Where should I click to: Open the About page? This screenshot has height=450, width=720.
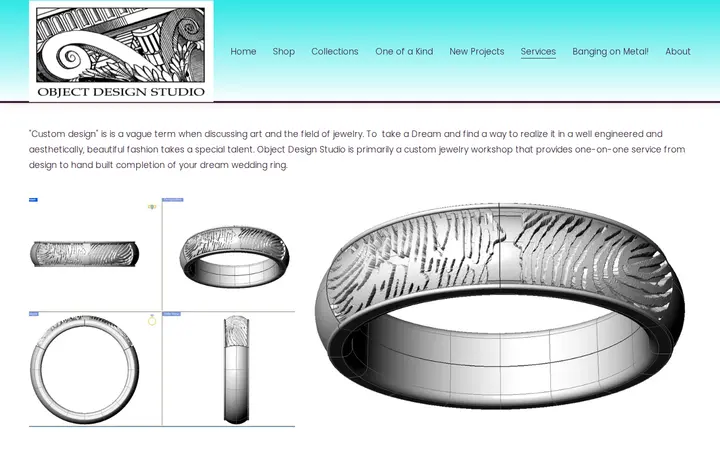pyautogui.click(x=678, y=51)
